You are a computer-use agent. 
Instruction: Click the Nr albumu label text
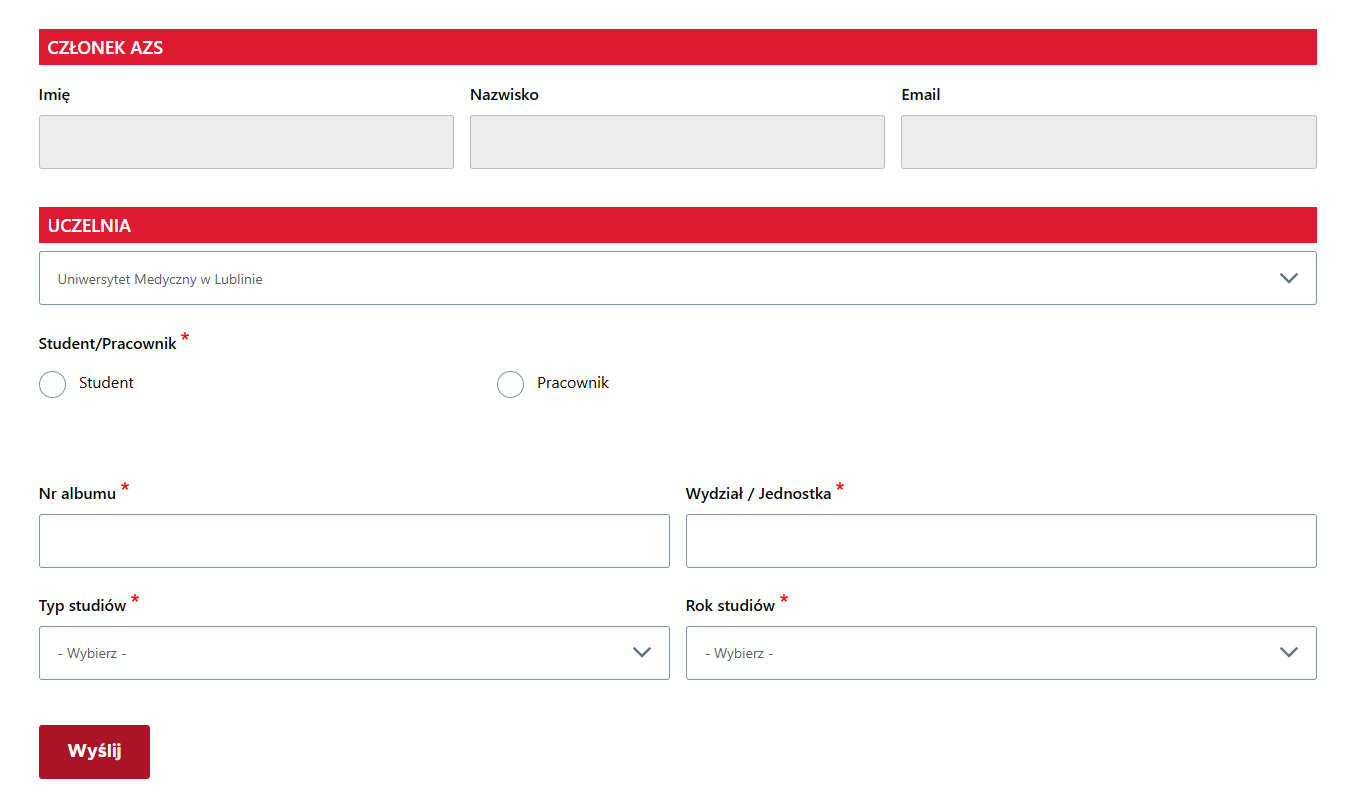[78, 494]
